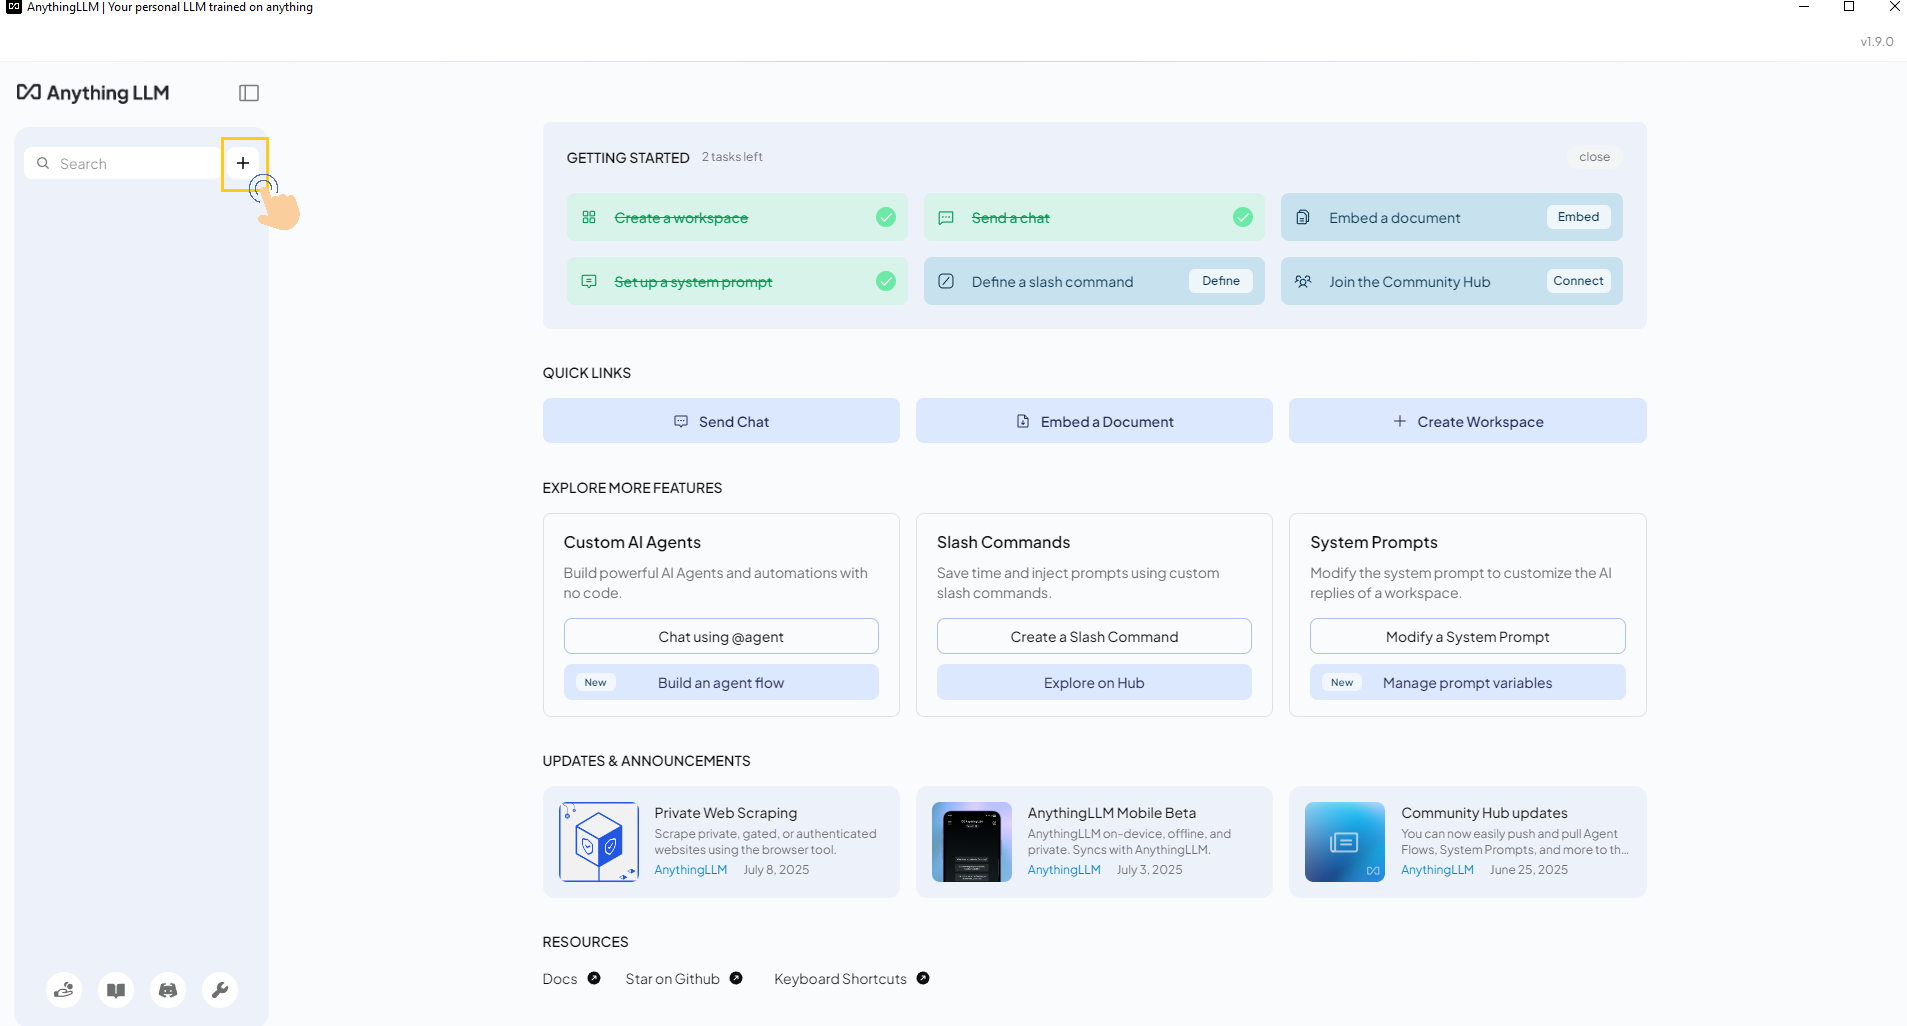Open the AnythingLLM Mobile Beta thumbnail

(x=969, y=841)
